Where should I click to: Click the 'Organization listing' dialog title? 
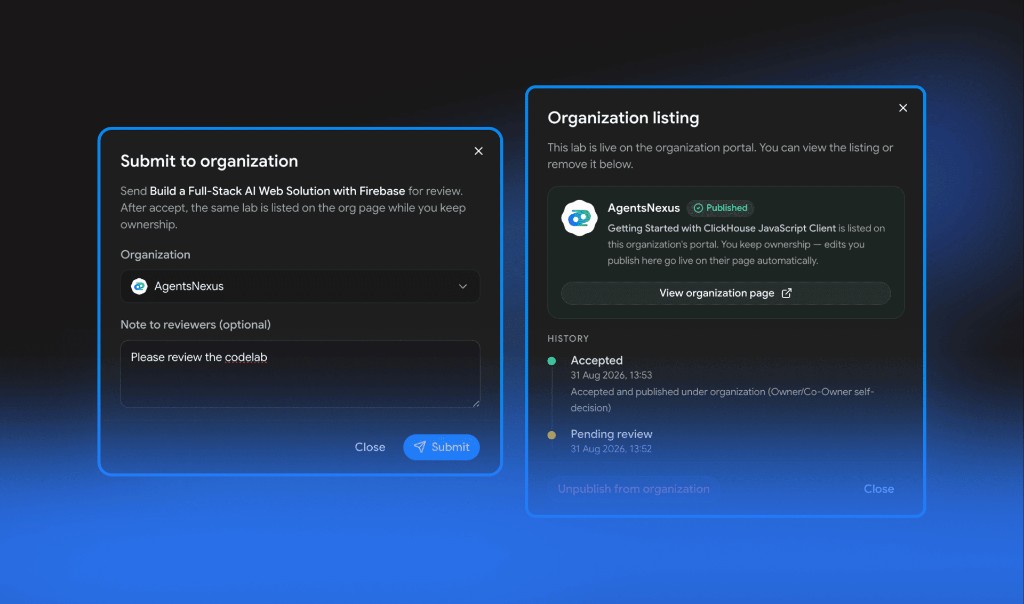click(623, 118)
